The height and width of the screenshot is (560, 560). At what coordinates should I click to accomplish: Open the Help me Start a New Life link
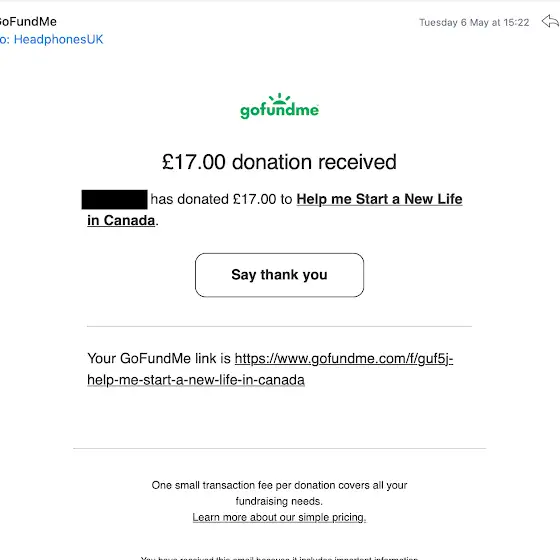click(379, 199)
